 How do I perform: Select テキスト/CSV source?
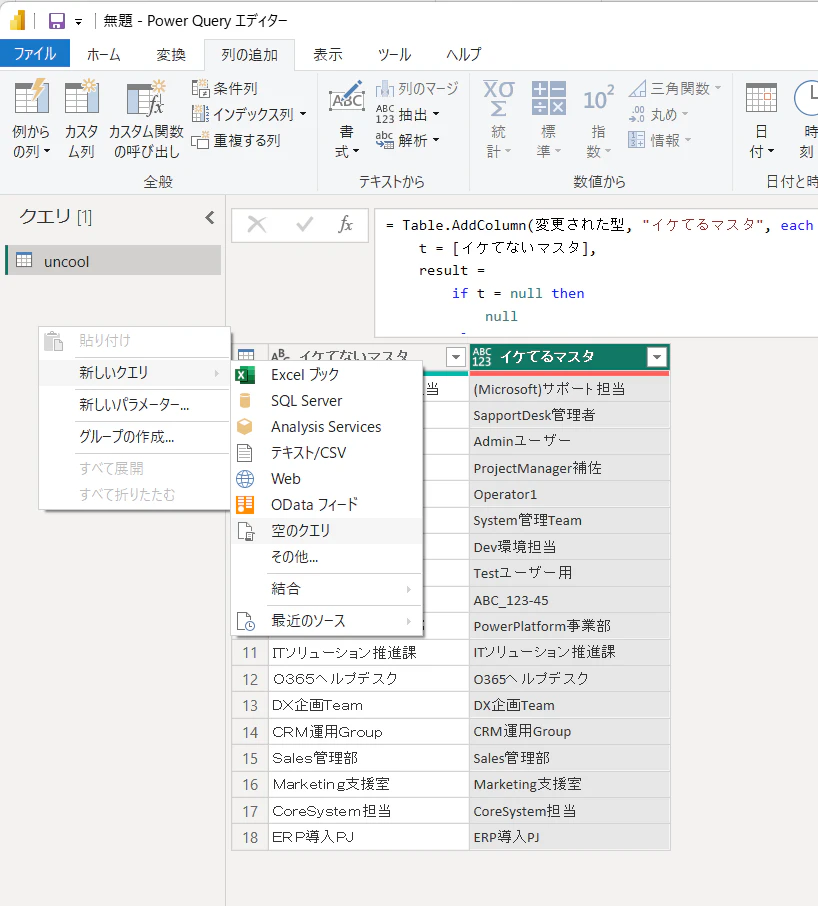point(327,452)
